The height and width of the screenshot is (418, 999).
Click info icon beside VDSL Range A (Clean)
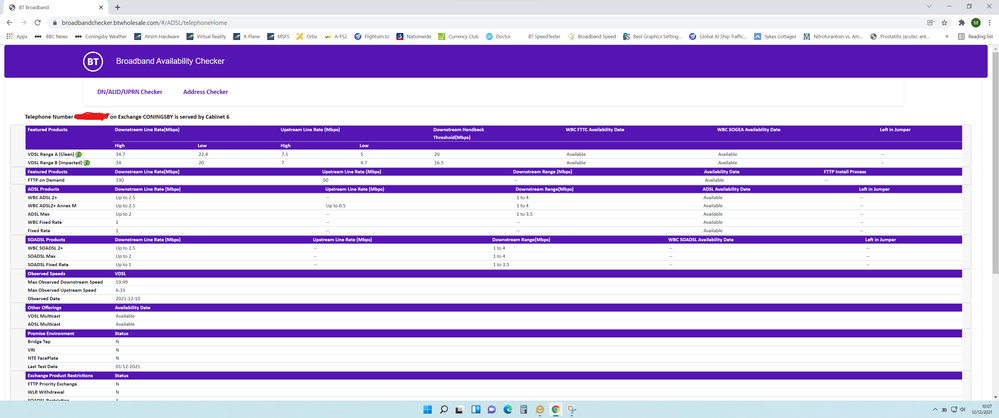pos(78,154)
